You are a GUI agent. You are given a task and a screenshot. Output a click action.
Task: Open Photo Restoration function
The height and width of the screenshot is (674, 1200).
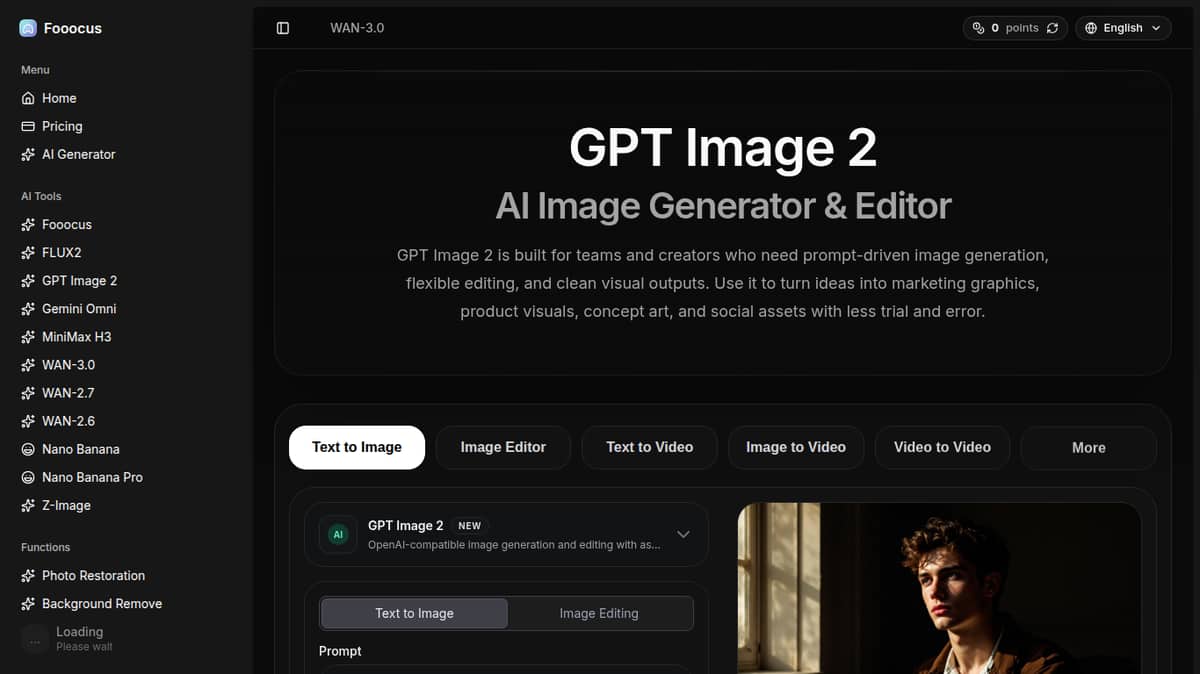point(93,575)
